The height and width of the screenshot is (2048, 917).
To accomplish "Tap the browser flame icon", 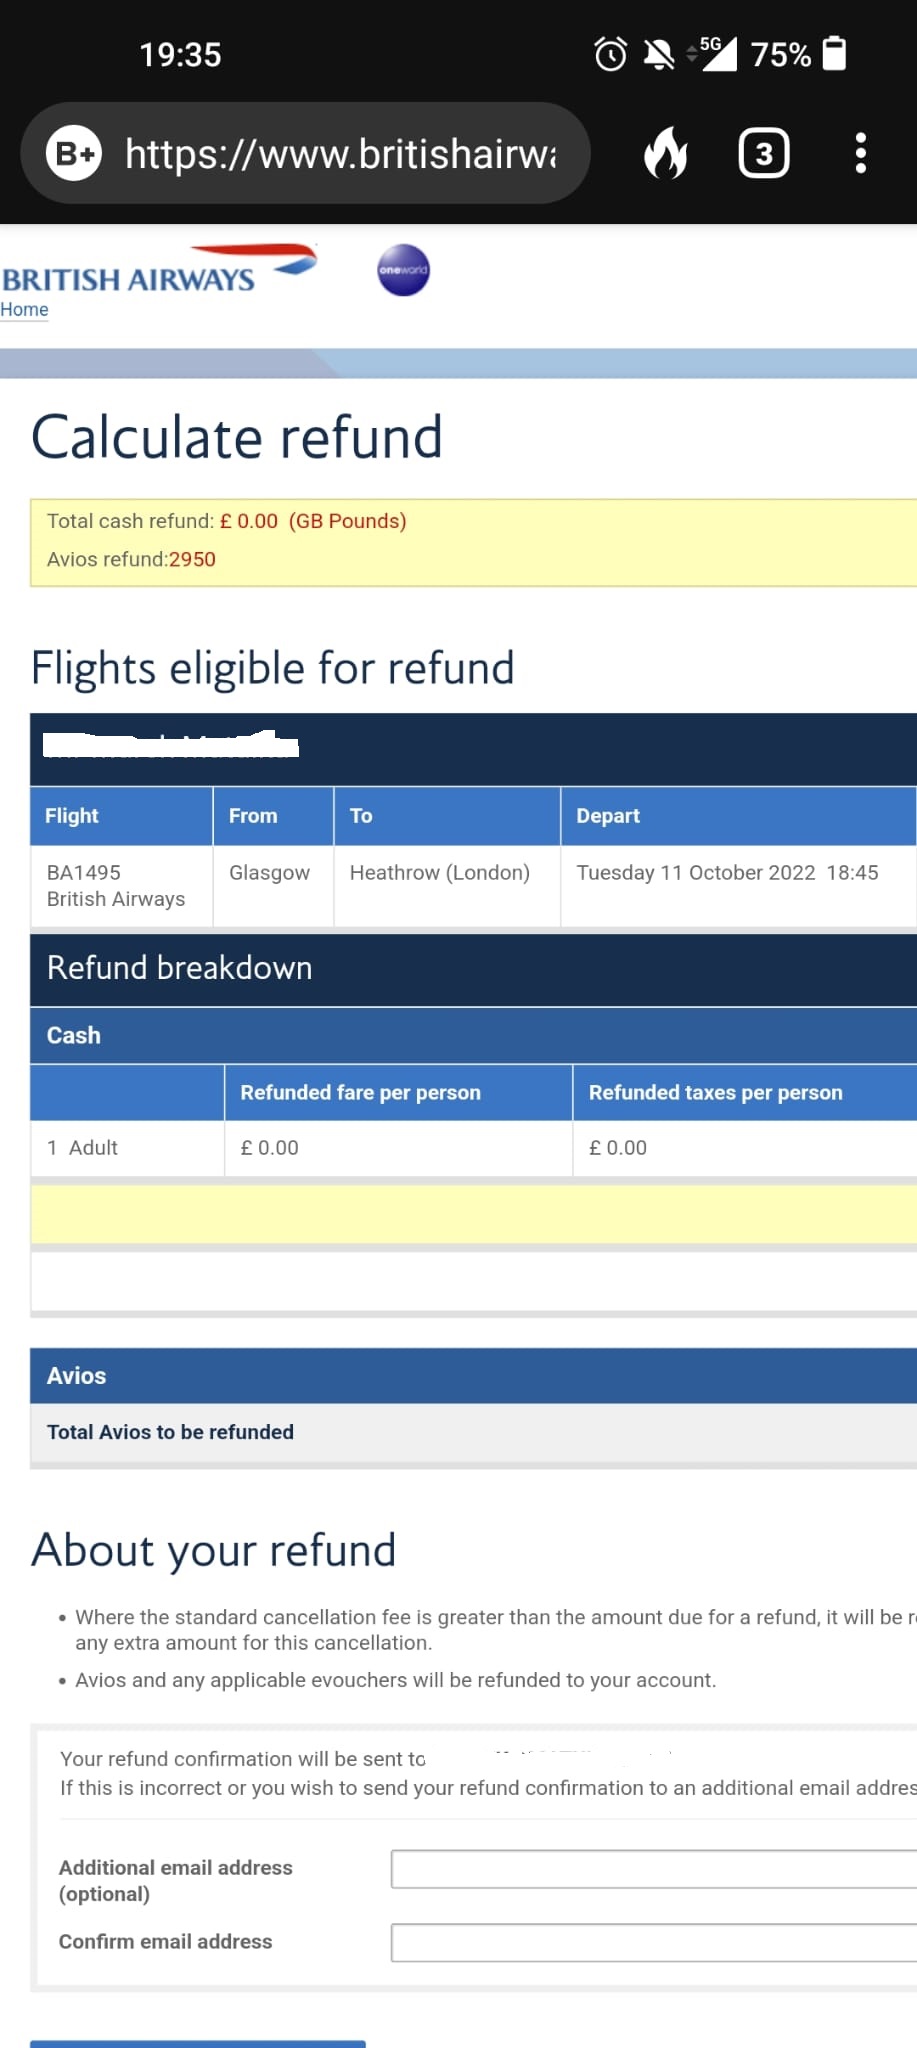I will pos(665,154).
